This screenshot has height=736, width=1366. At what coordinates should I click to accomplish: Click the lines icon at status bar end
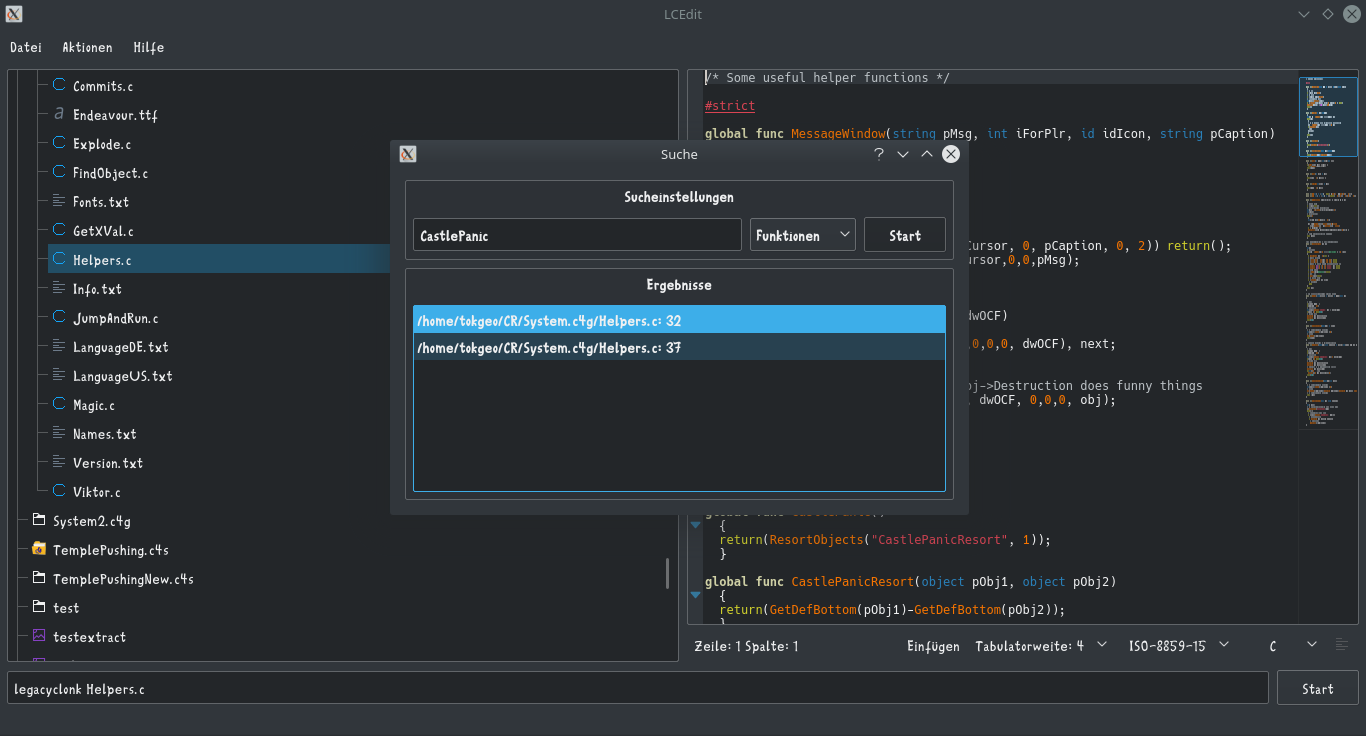[1342, 645]
